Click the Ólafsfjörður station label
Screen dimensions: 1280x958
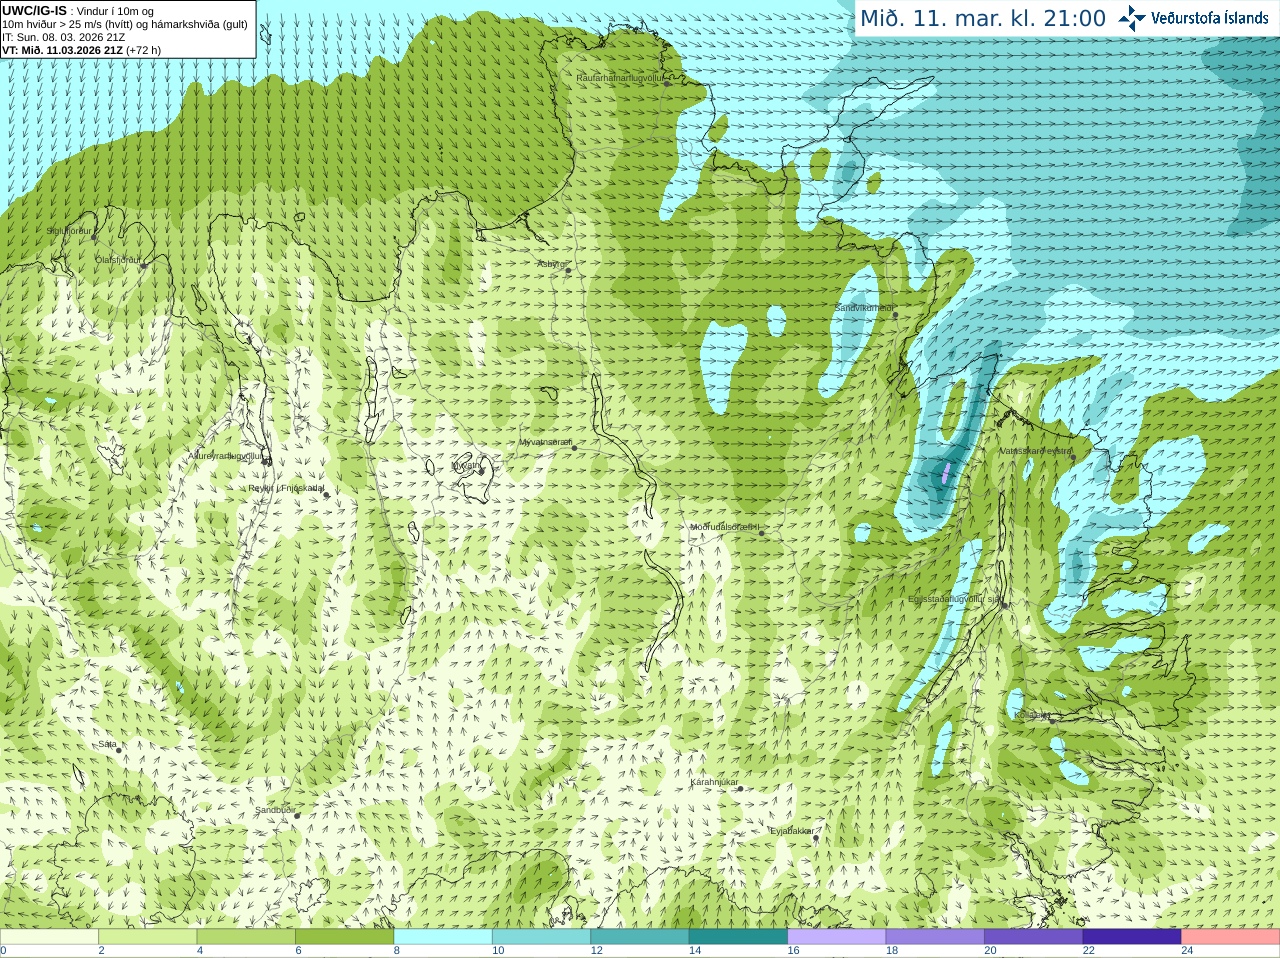point(118,260)
